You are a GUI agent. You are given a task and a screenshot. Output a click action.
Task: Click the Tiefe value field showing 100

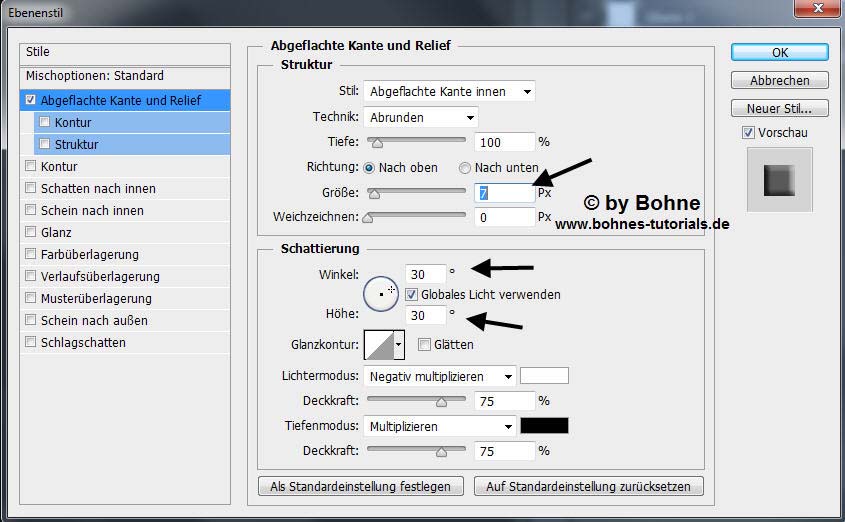point(505,142)
